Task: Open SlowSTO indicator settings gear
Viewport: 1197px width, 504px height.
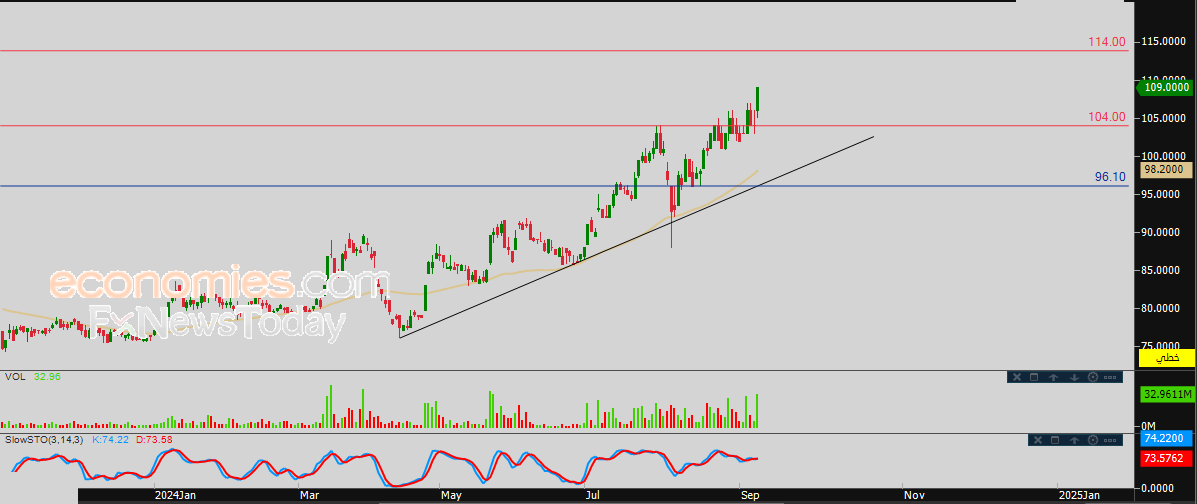Action: [1092, 440]
